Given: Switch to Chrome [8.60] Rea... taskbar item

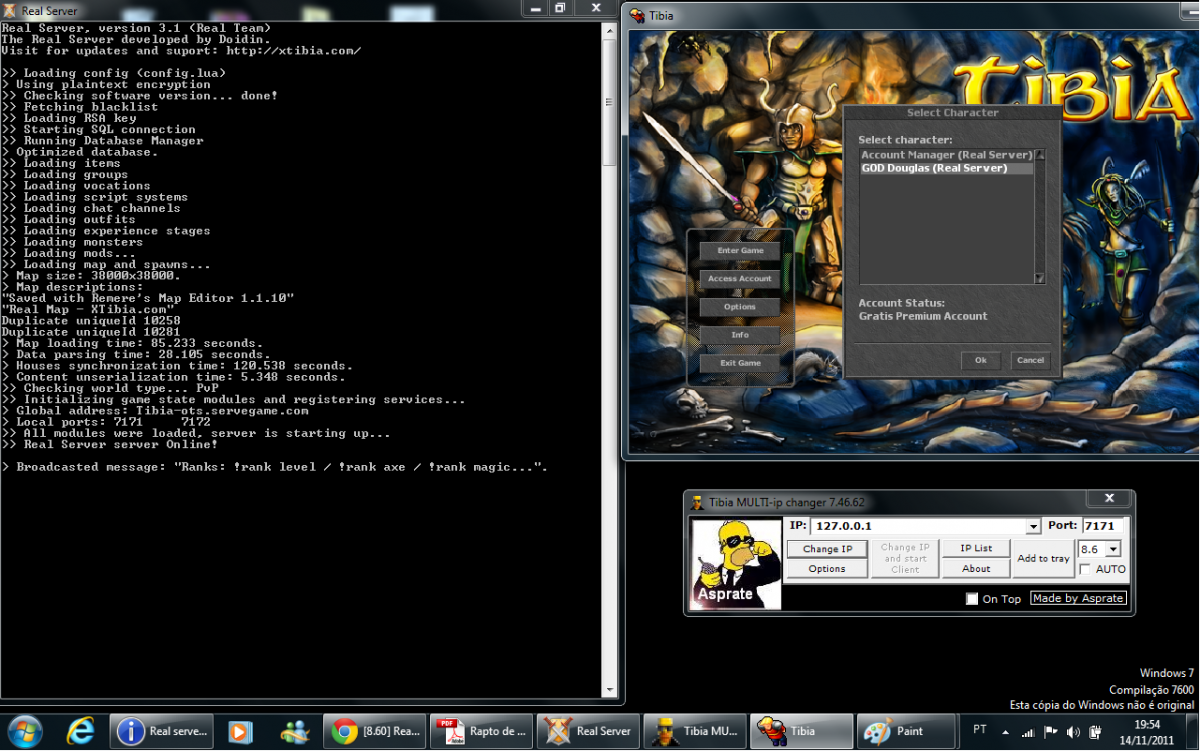Looking at the screenshot, I should point(377,731).
